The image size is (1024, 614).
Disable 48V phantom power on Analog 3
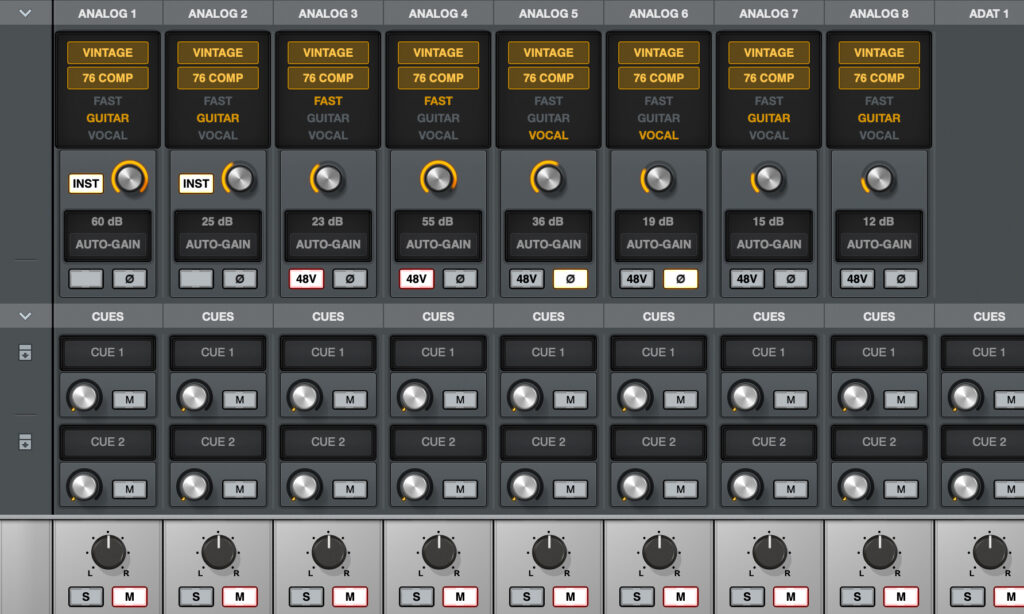306,279
